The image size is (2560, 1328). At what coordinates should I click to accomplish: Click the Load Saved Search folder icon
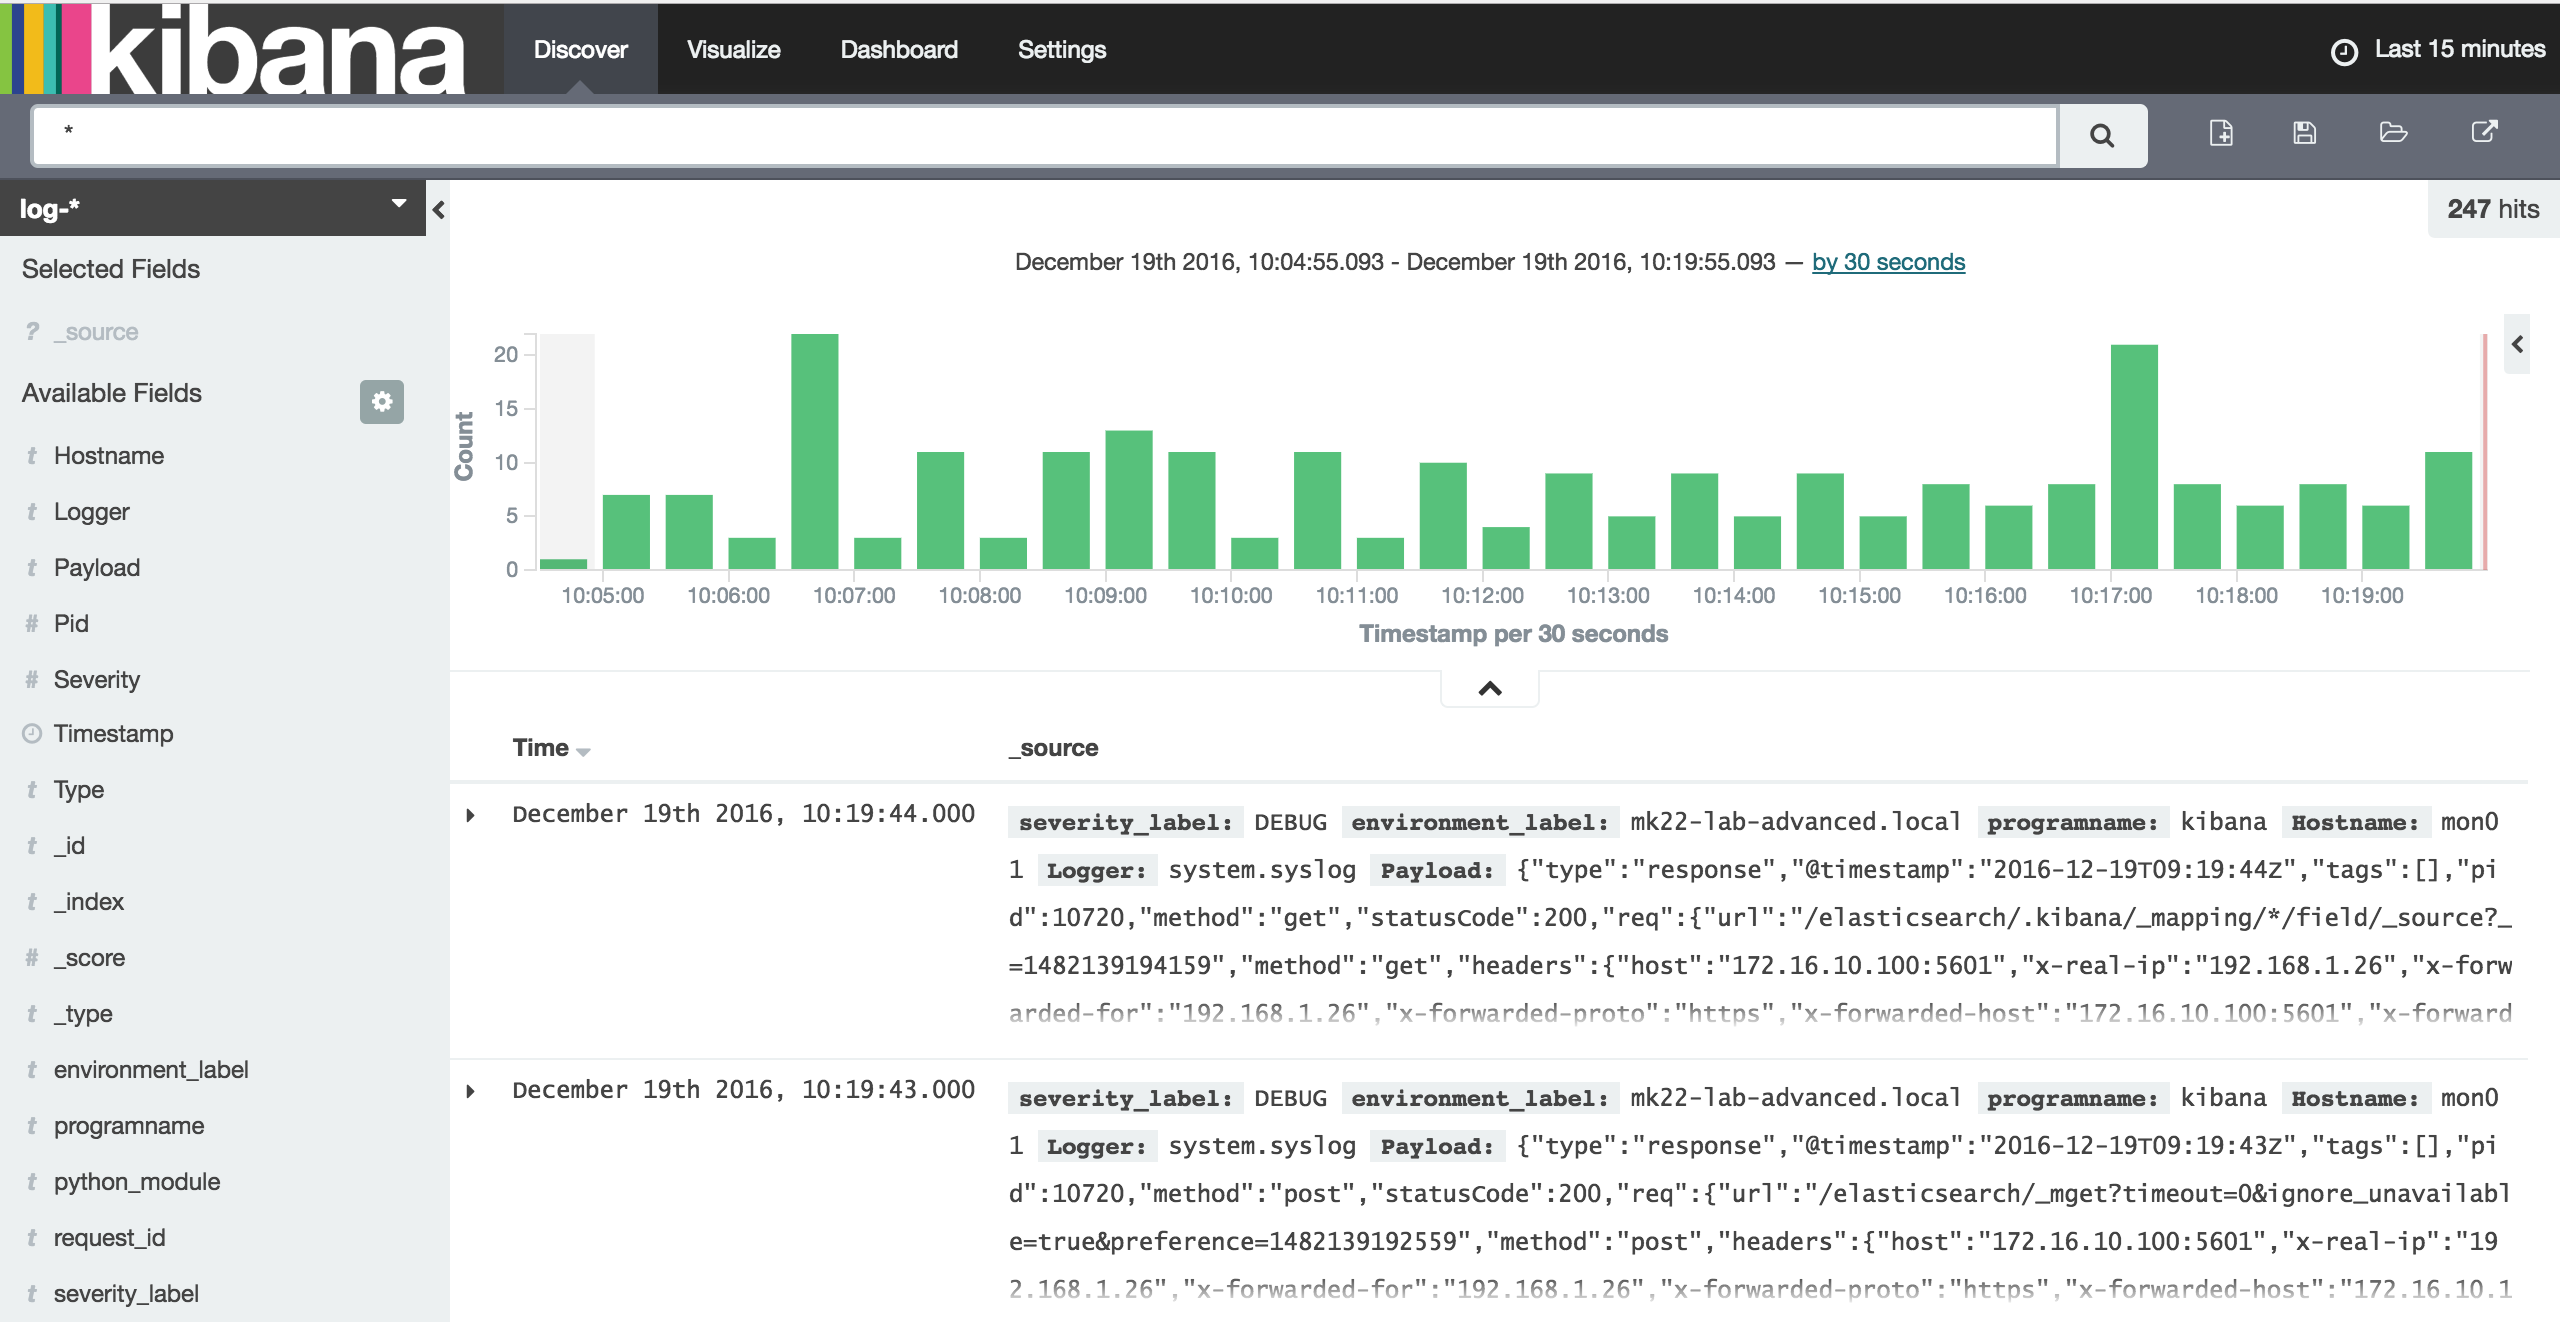point(2393,133)
